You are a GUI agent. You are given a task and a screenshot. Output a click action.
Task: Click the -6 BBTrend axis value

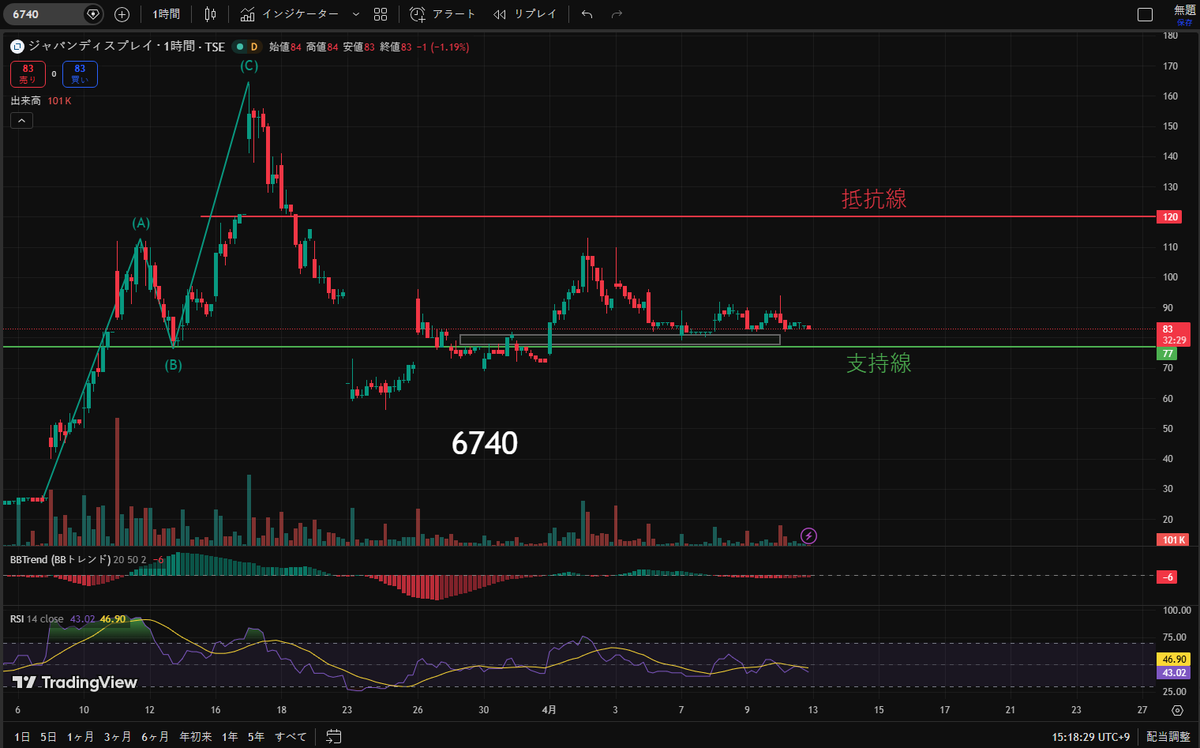click(x=1166, y=577)
